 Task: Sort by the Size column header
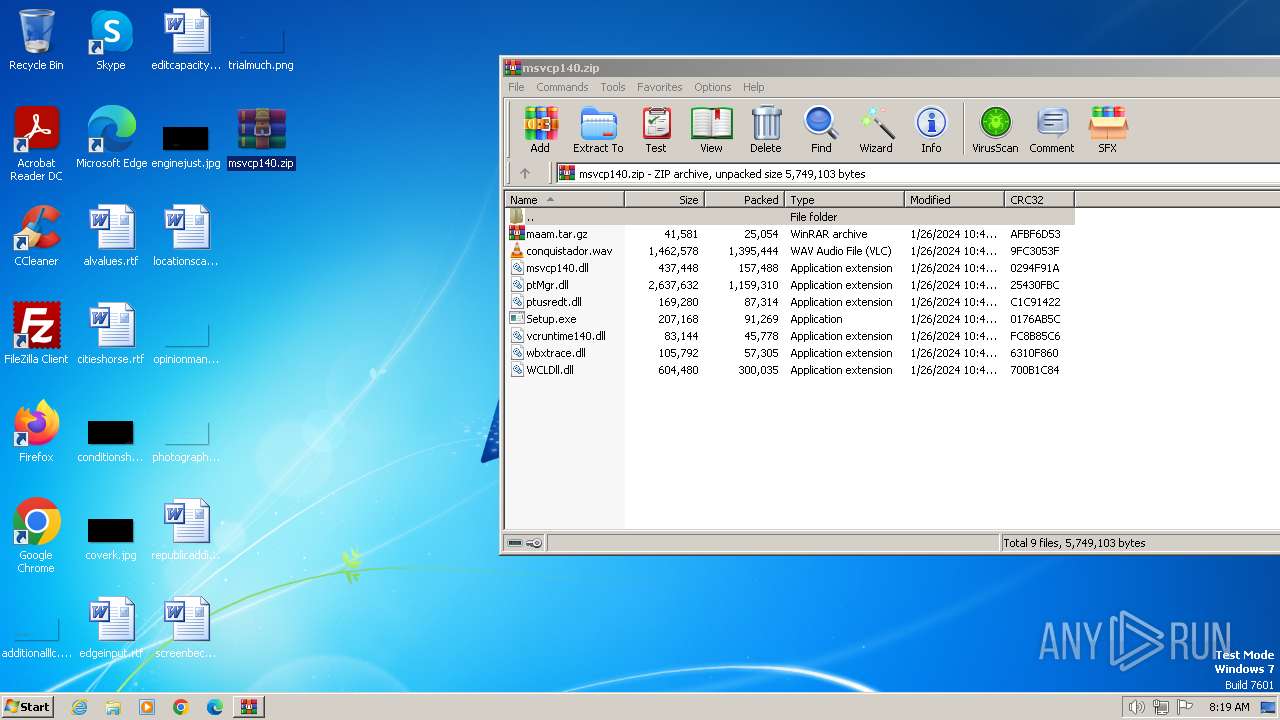(665, 200)
